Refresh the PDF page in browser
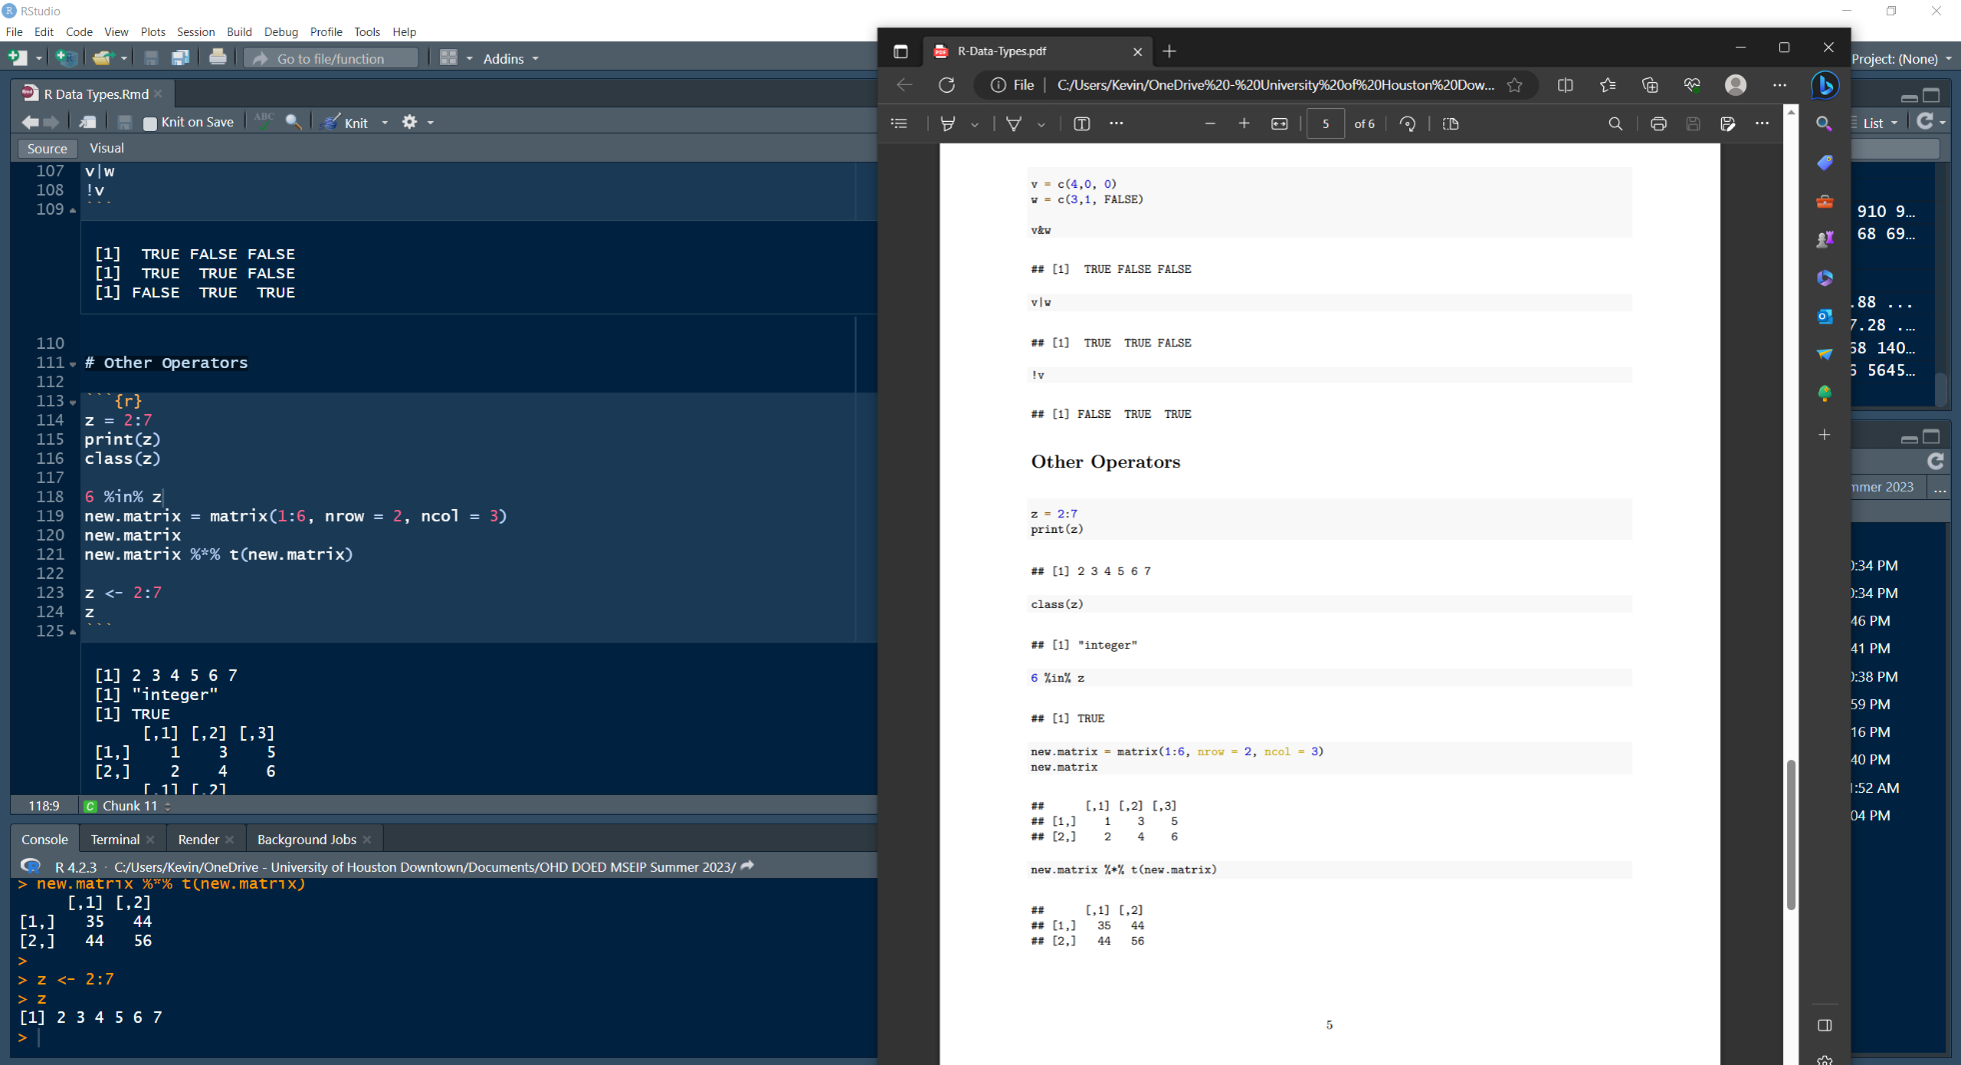The height and width of the screenshot is (1065, 1961). (946, 85)
